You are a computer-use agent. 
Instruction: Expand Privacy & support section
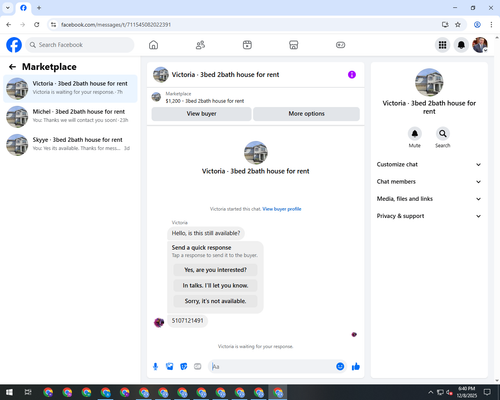click(429, 216)
